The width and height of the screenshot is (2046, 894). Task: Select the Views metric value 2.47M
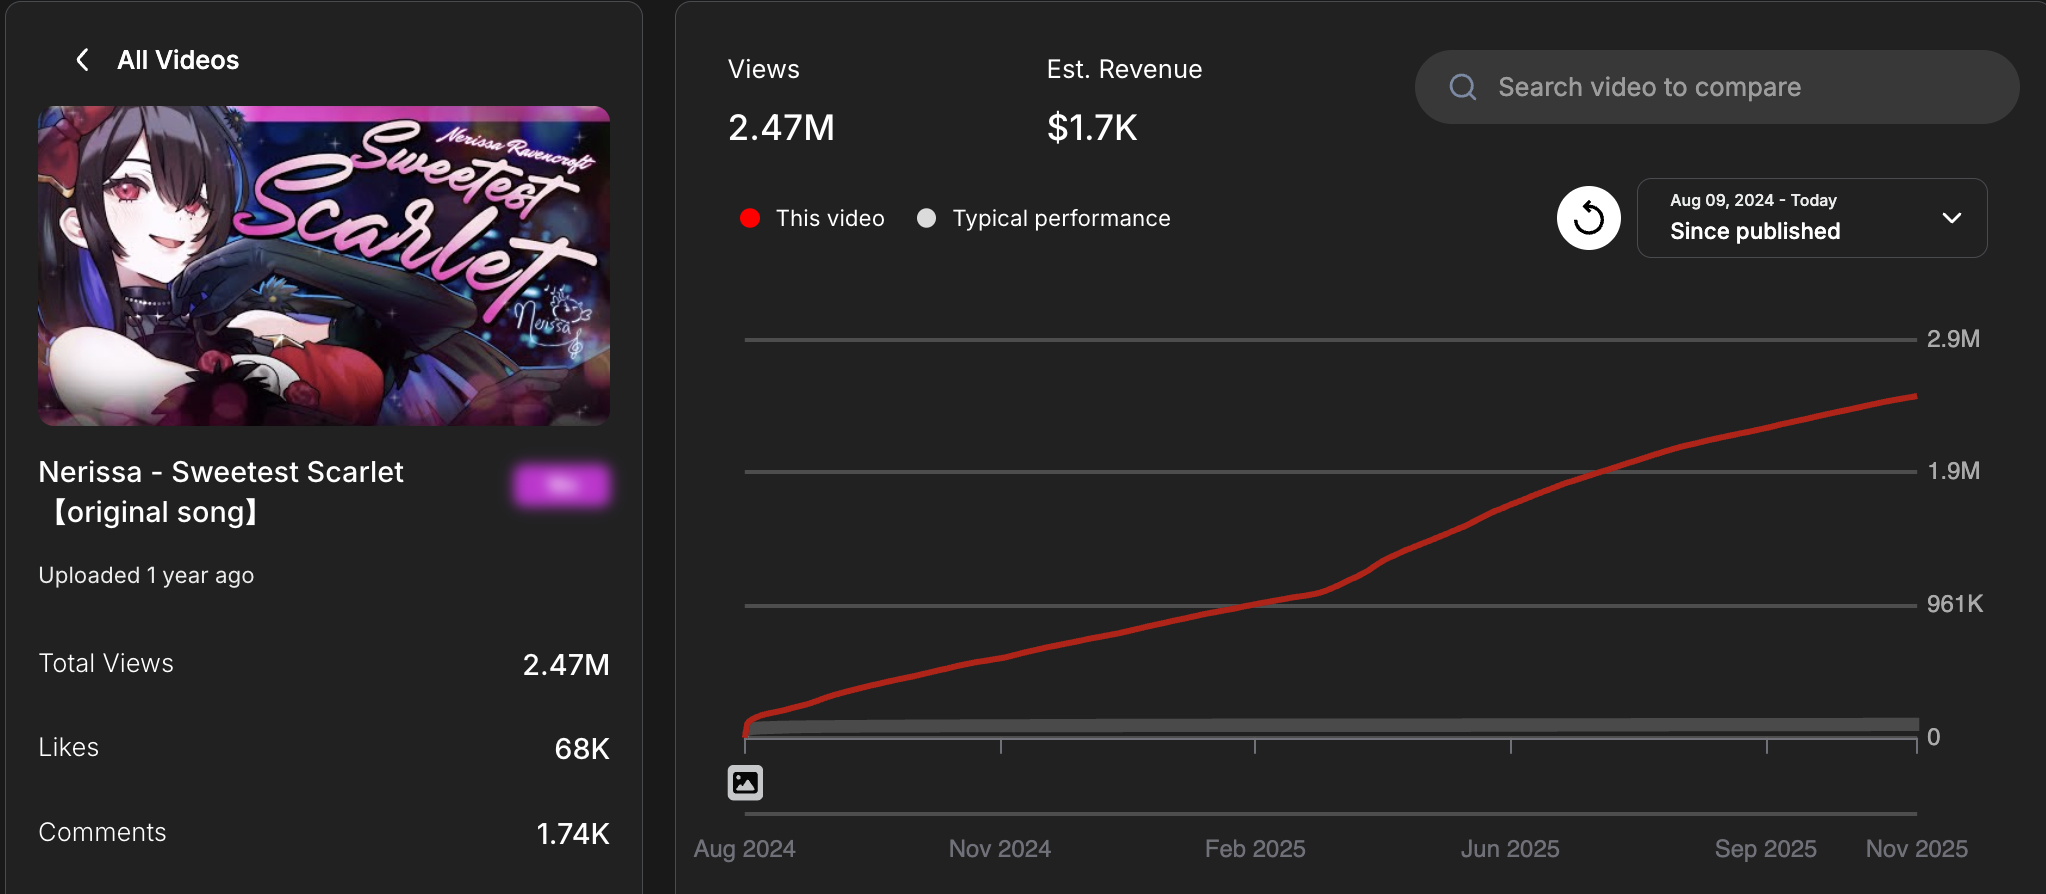click(x=781, y=128)
